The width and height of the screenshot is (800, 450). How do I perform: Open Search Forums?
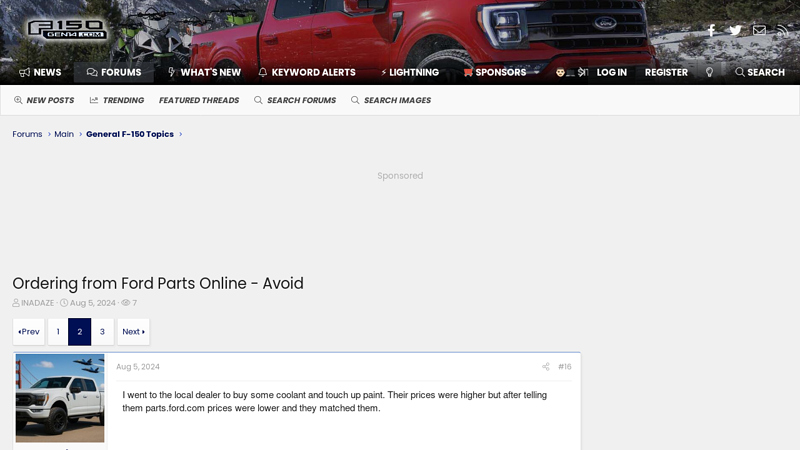tap(295, 101)
